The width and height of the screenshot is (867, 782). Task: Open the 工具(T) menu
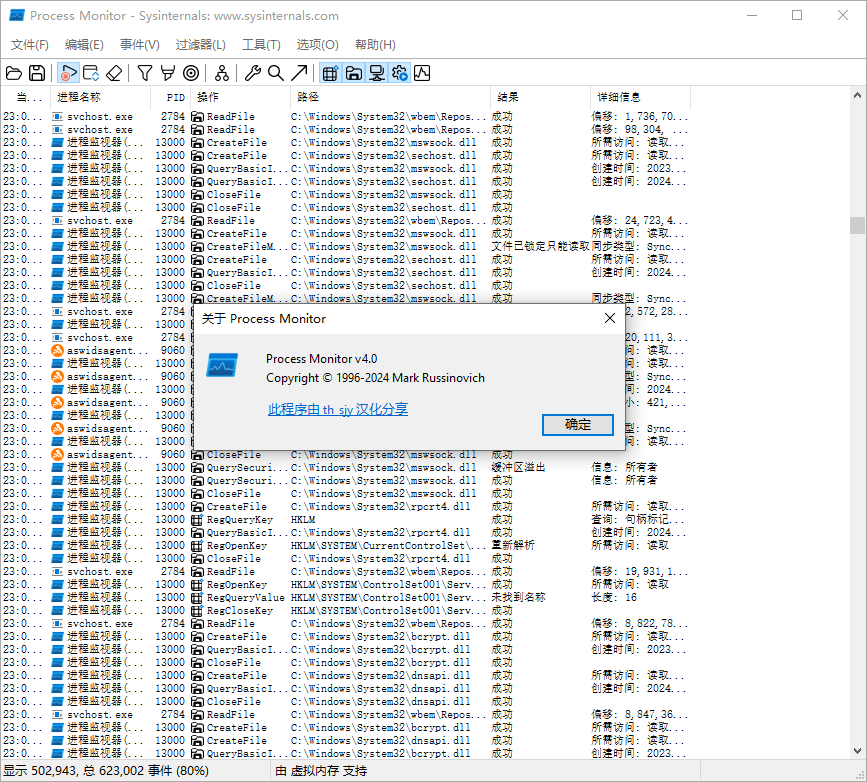[x=261, y=45]
